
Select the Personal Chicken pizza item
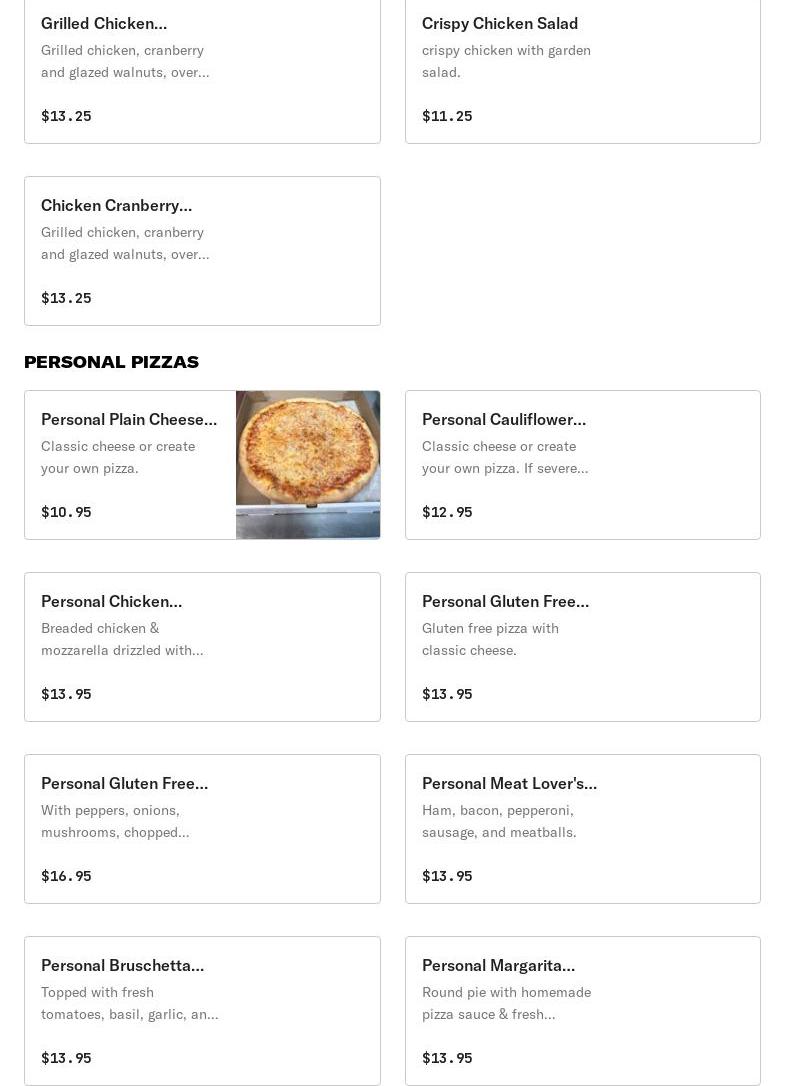click(202, 647)
